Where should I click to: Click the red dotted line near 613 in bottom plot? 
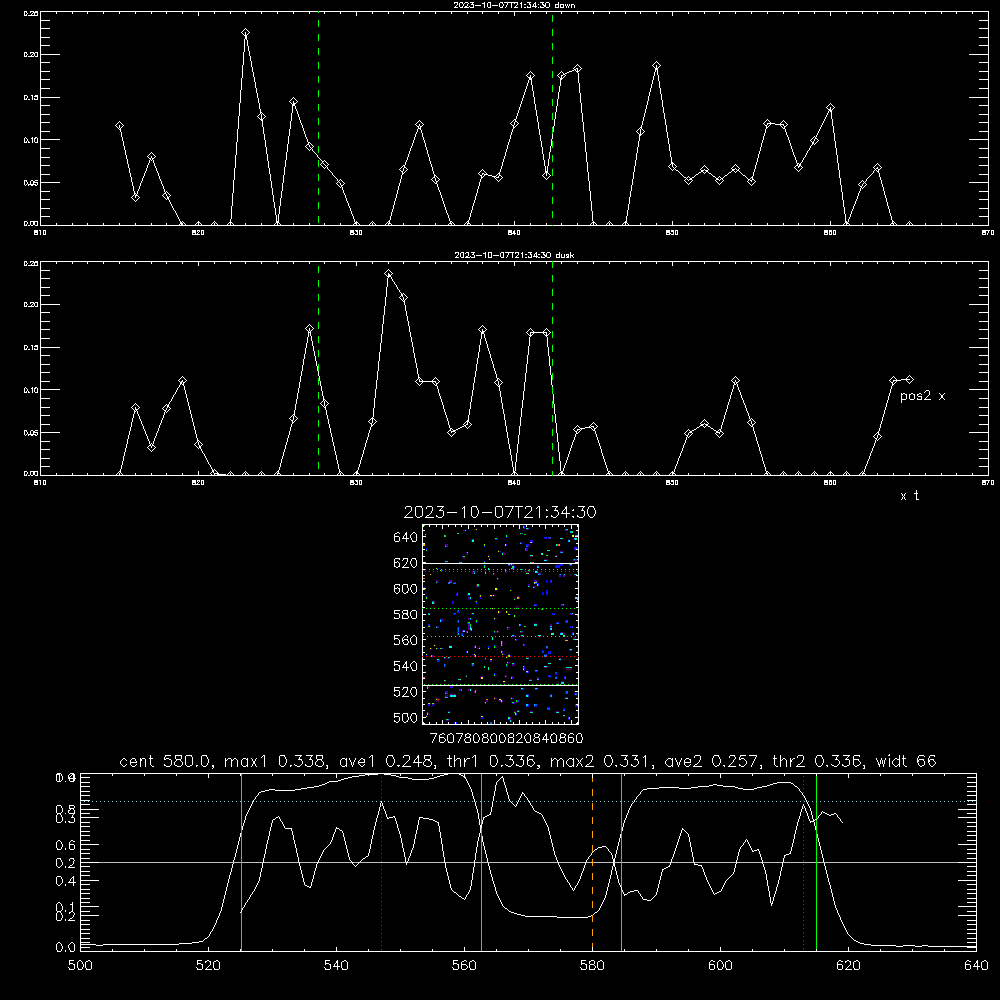click(x=804, y=862)
